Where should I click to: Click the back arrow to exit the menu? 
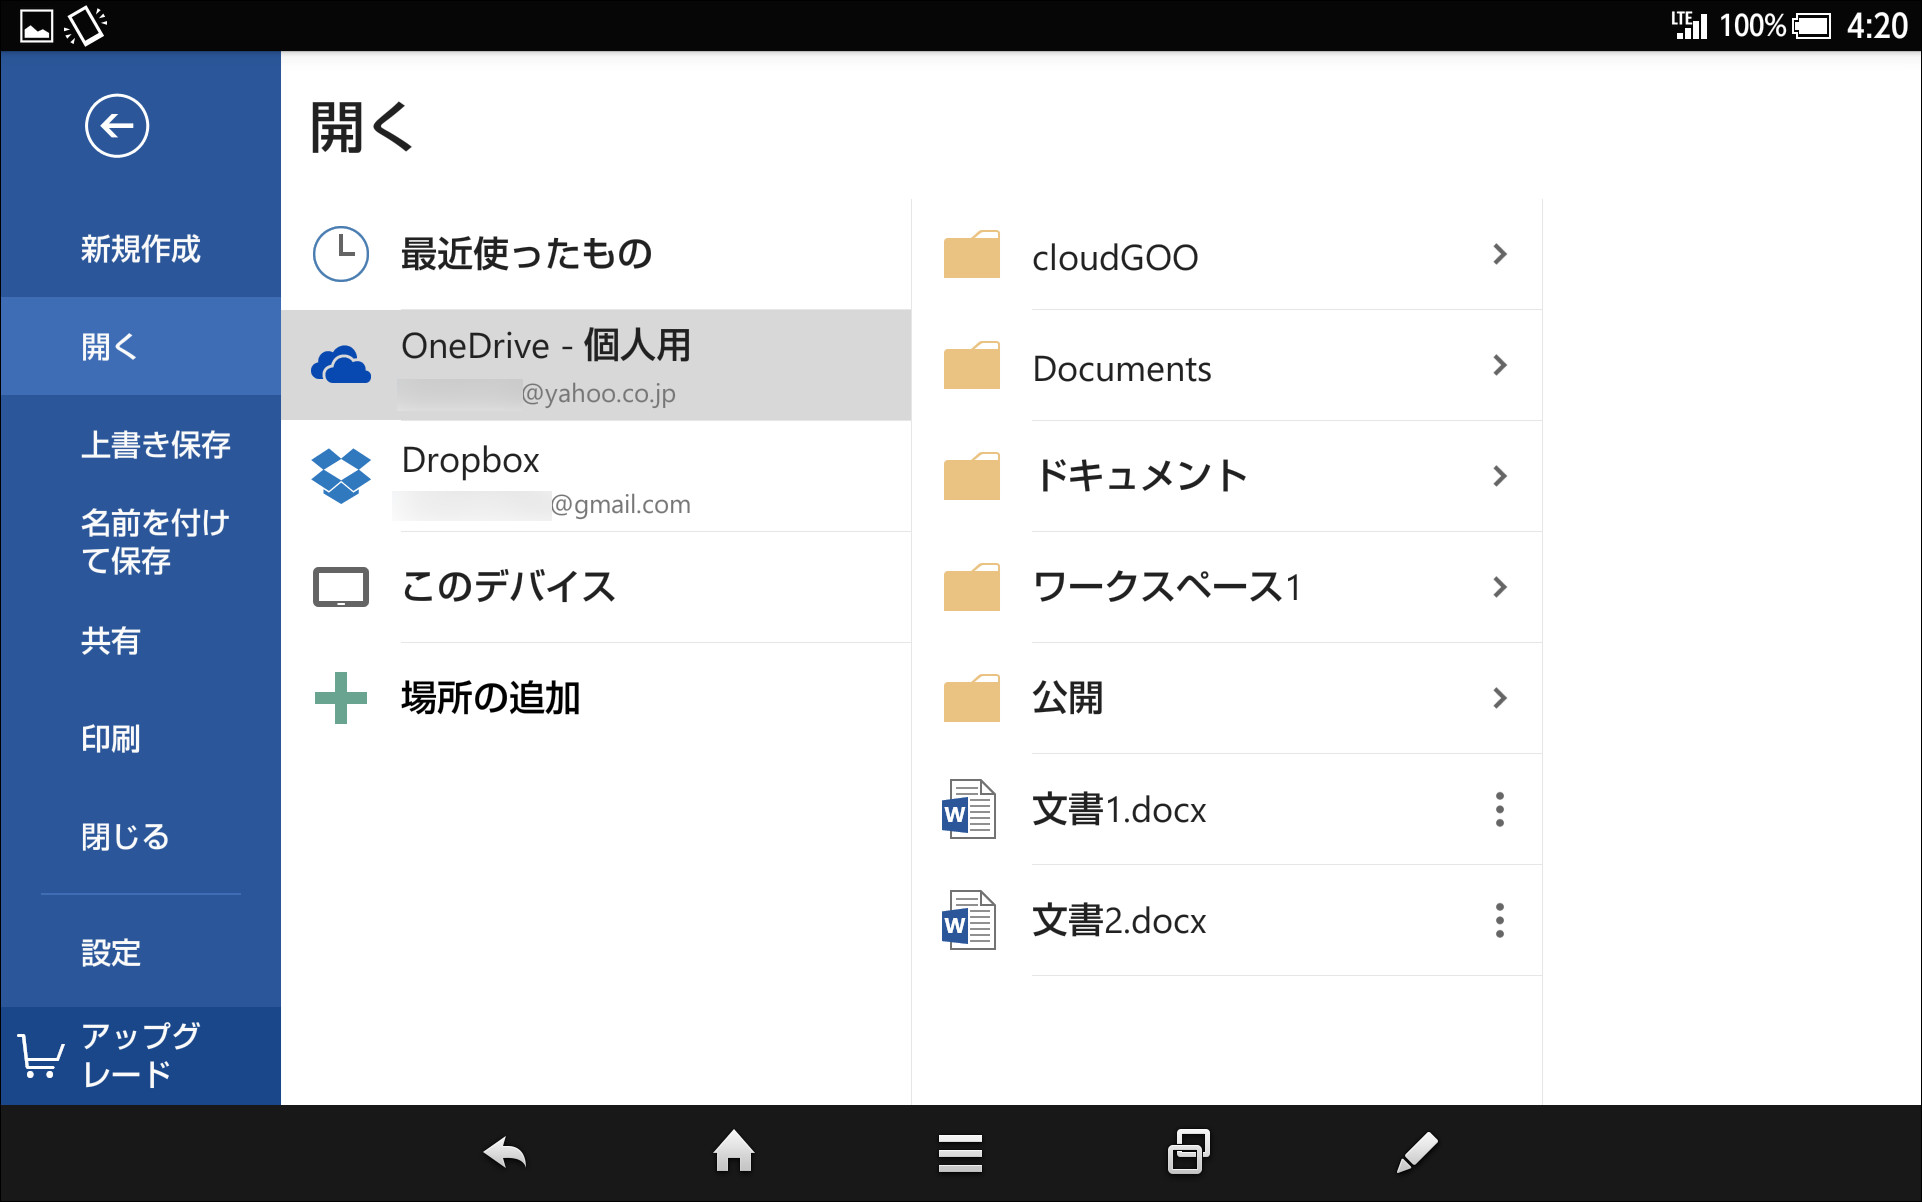(117, 126)
